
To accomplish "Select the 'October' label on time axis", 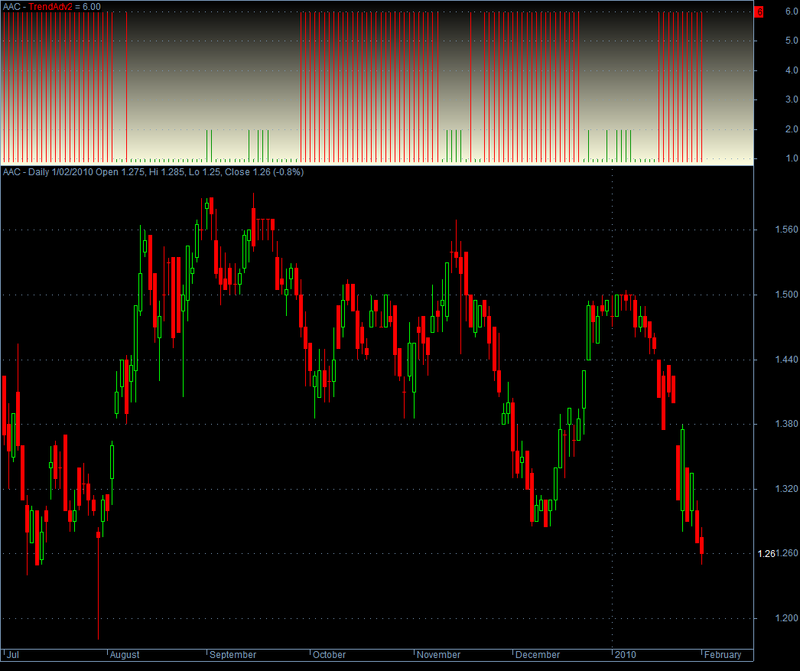I will point(329,655).
